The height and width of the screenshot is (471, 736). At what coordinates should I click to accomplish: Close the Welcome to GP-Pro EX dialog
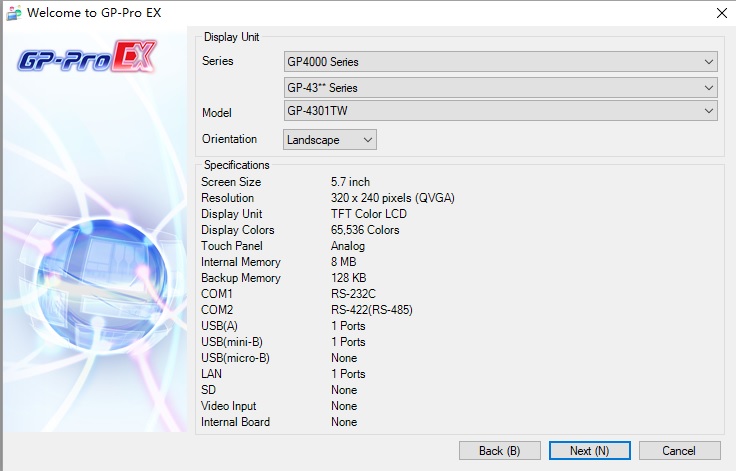click(x=721, y=13)
